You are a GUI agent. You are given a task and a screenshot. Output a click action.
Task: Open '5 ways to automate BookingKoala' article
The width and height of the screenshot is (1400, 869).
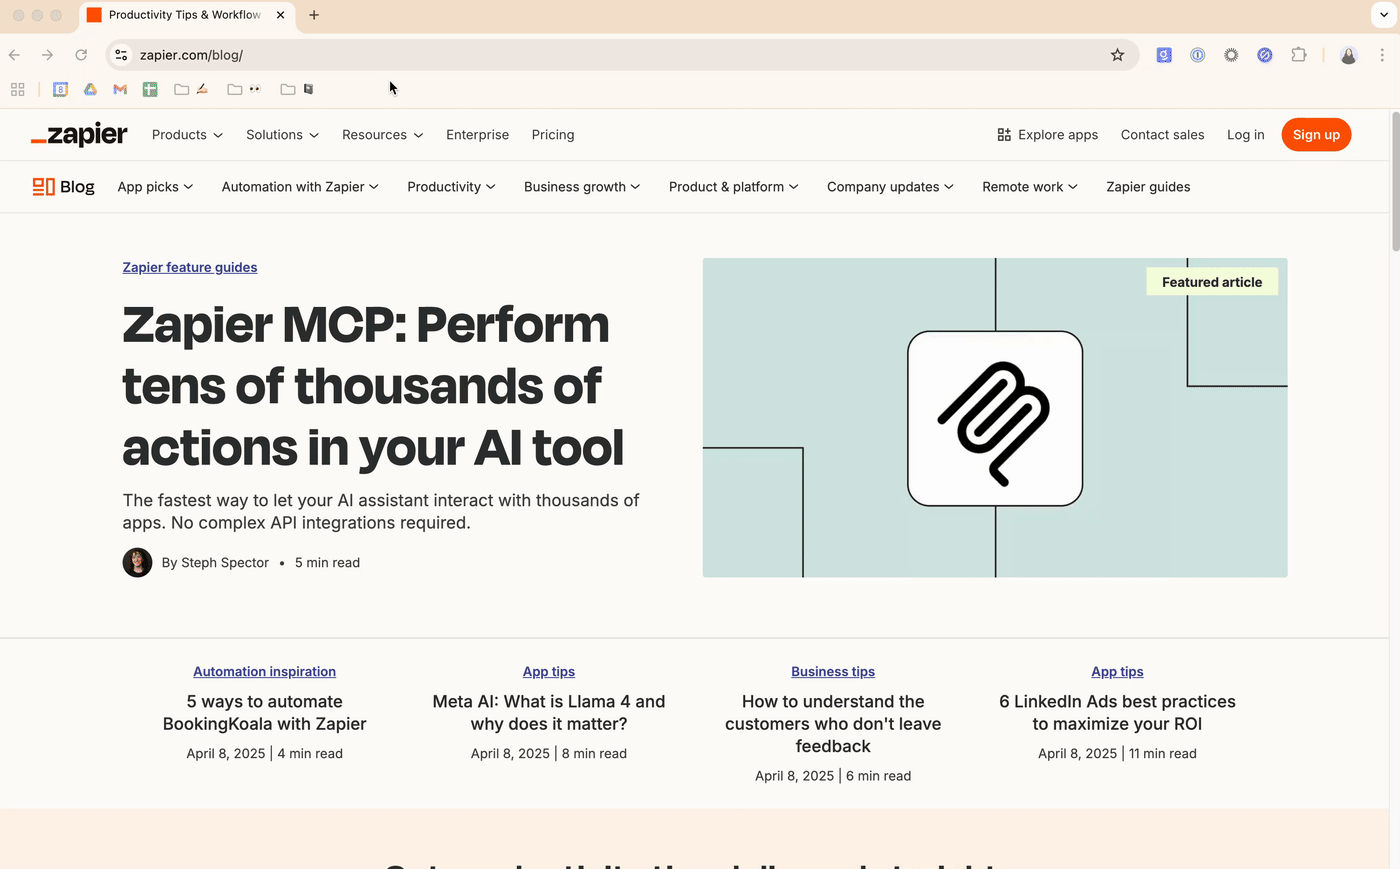pyautogui.click(x=264, y=713)
